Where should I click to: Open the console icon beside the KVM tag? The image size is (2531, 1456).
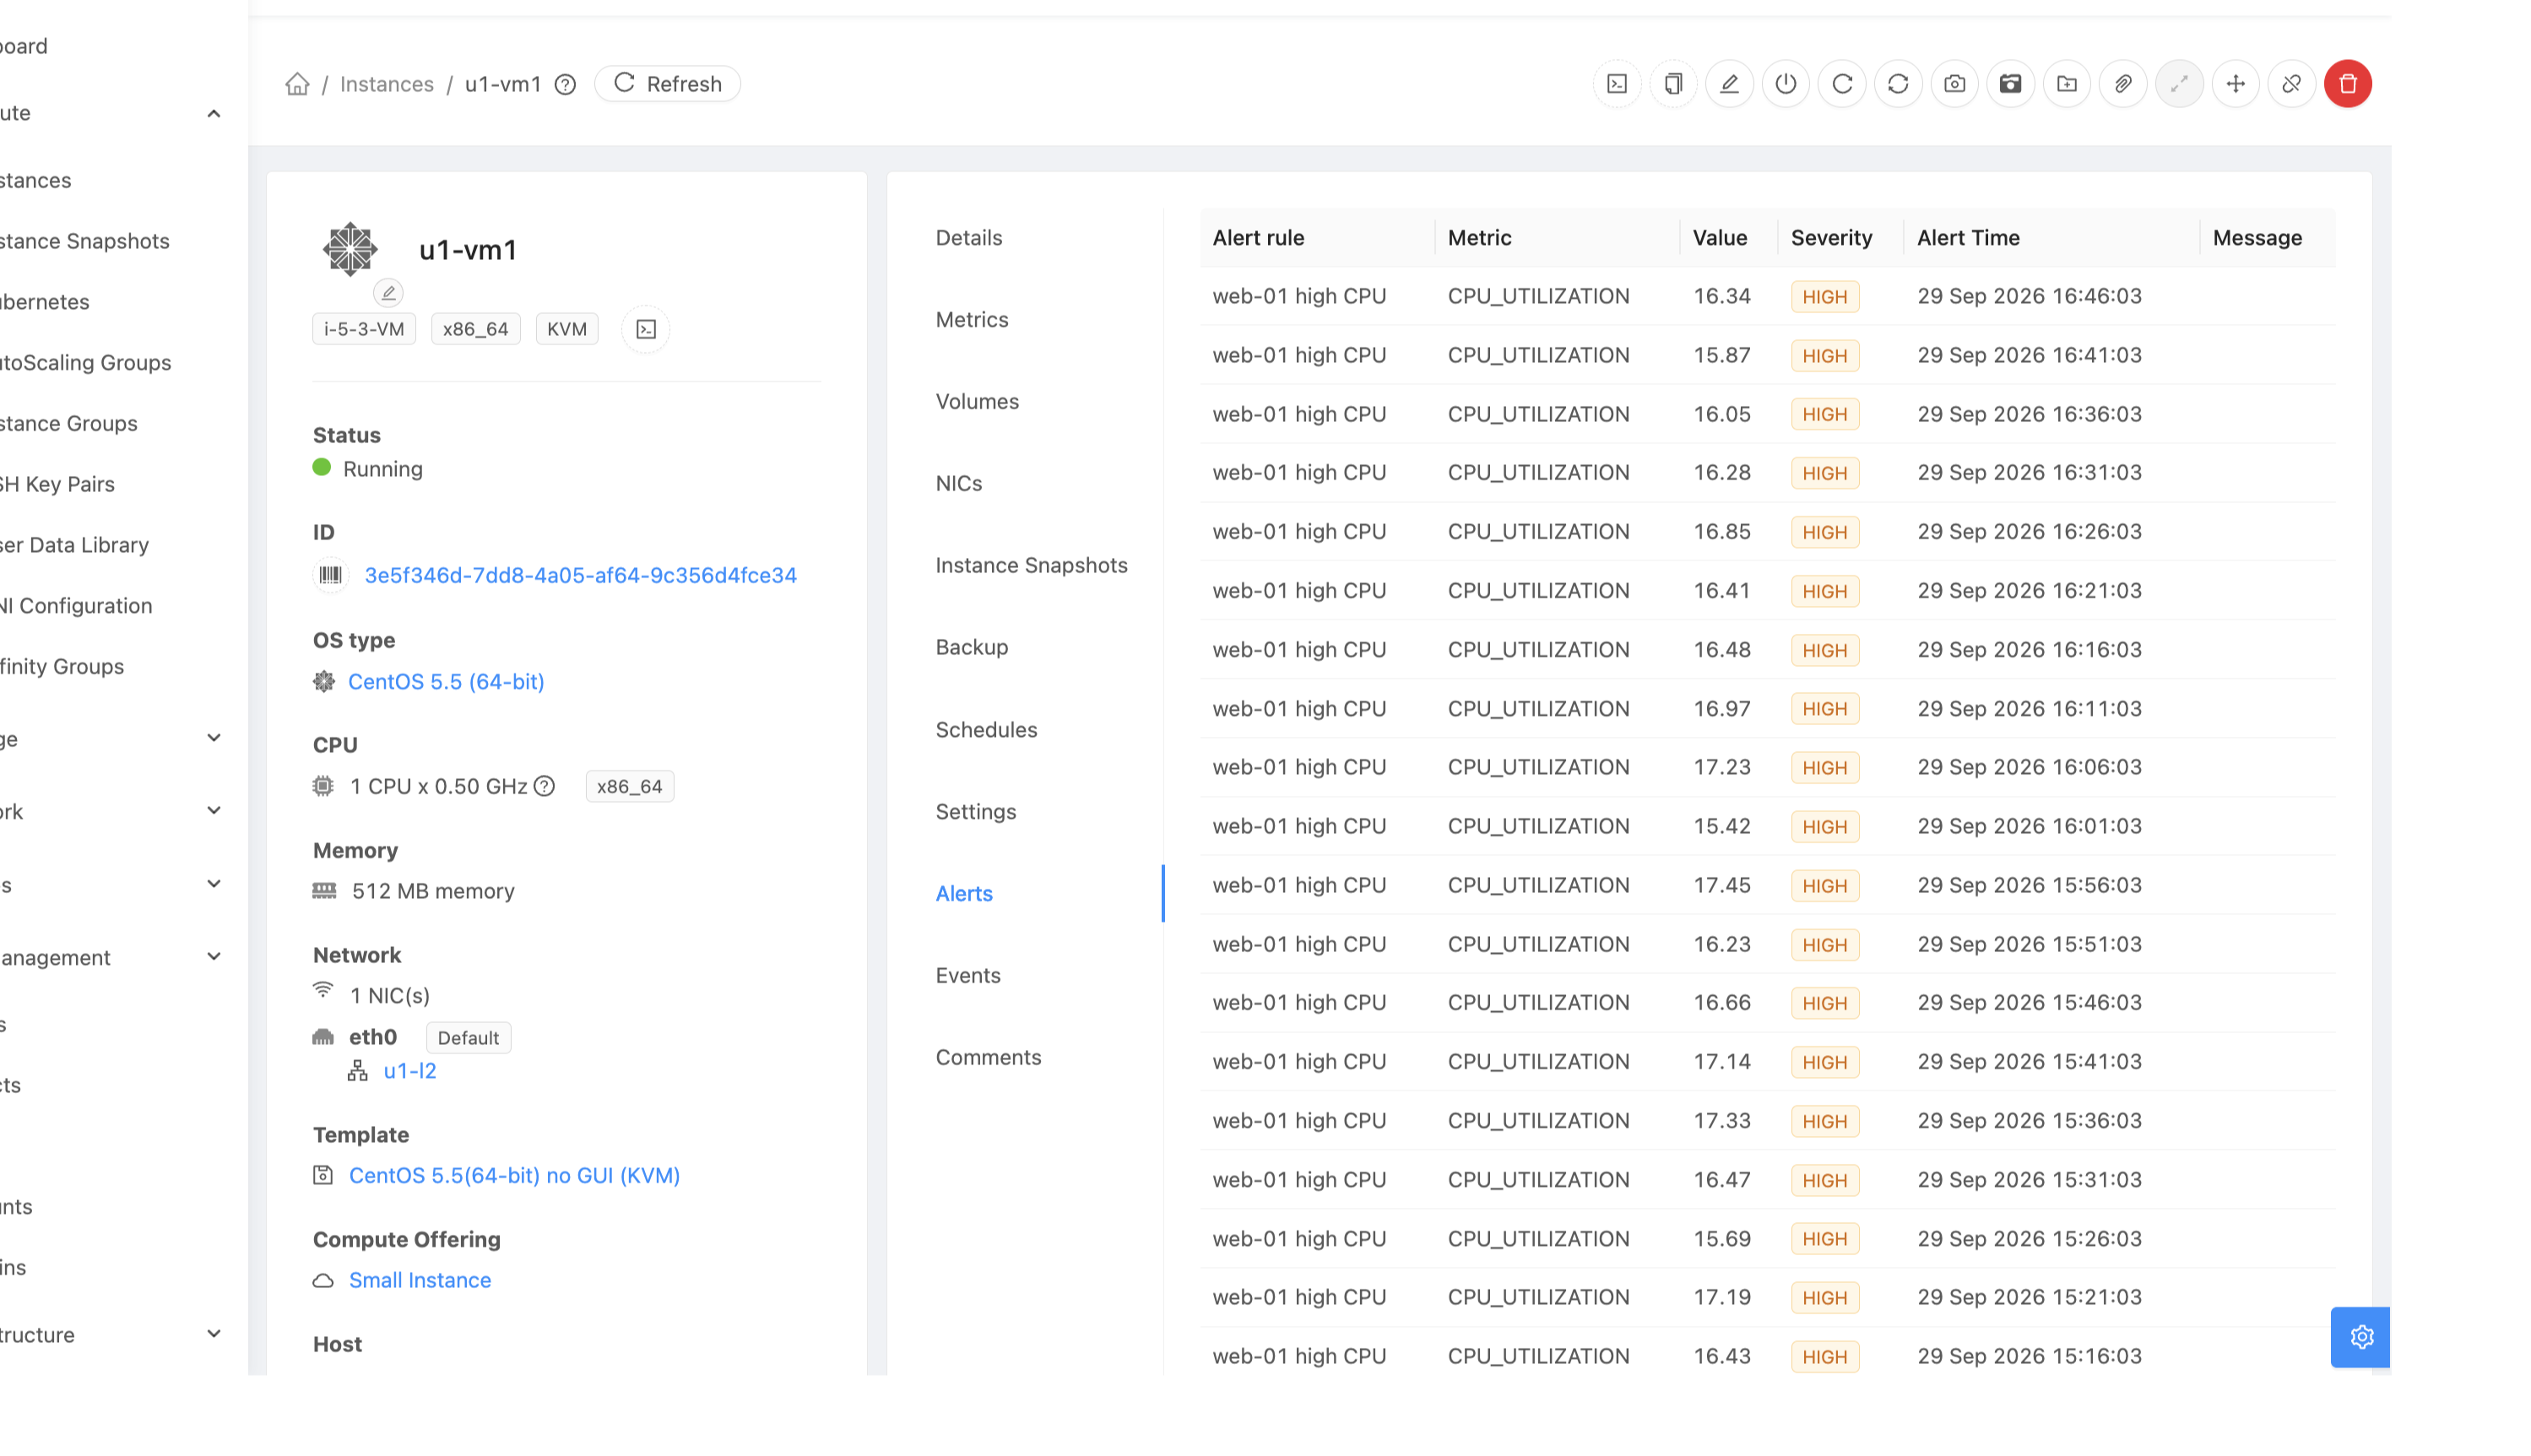[646, 329]
